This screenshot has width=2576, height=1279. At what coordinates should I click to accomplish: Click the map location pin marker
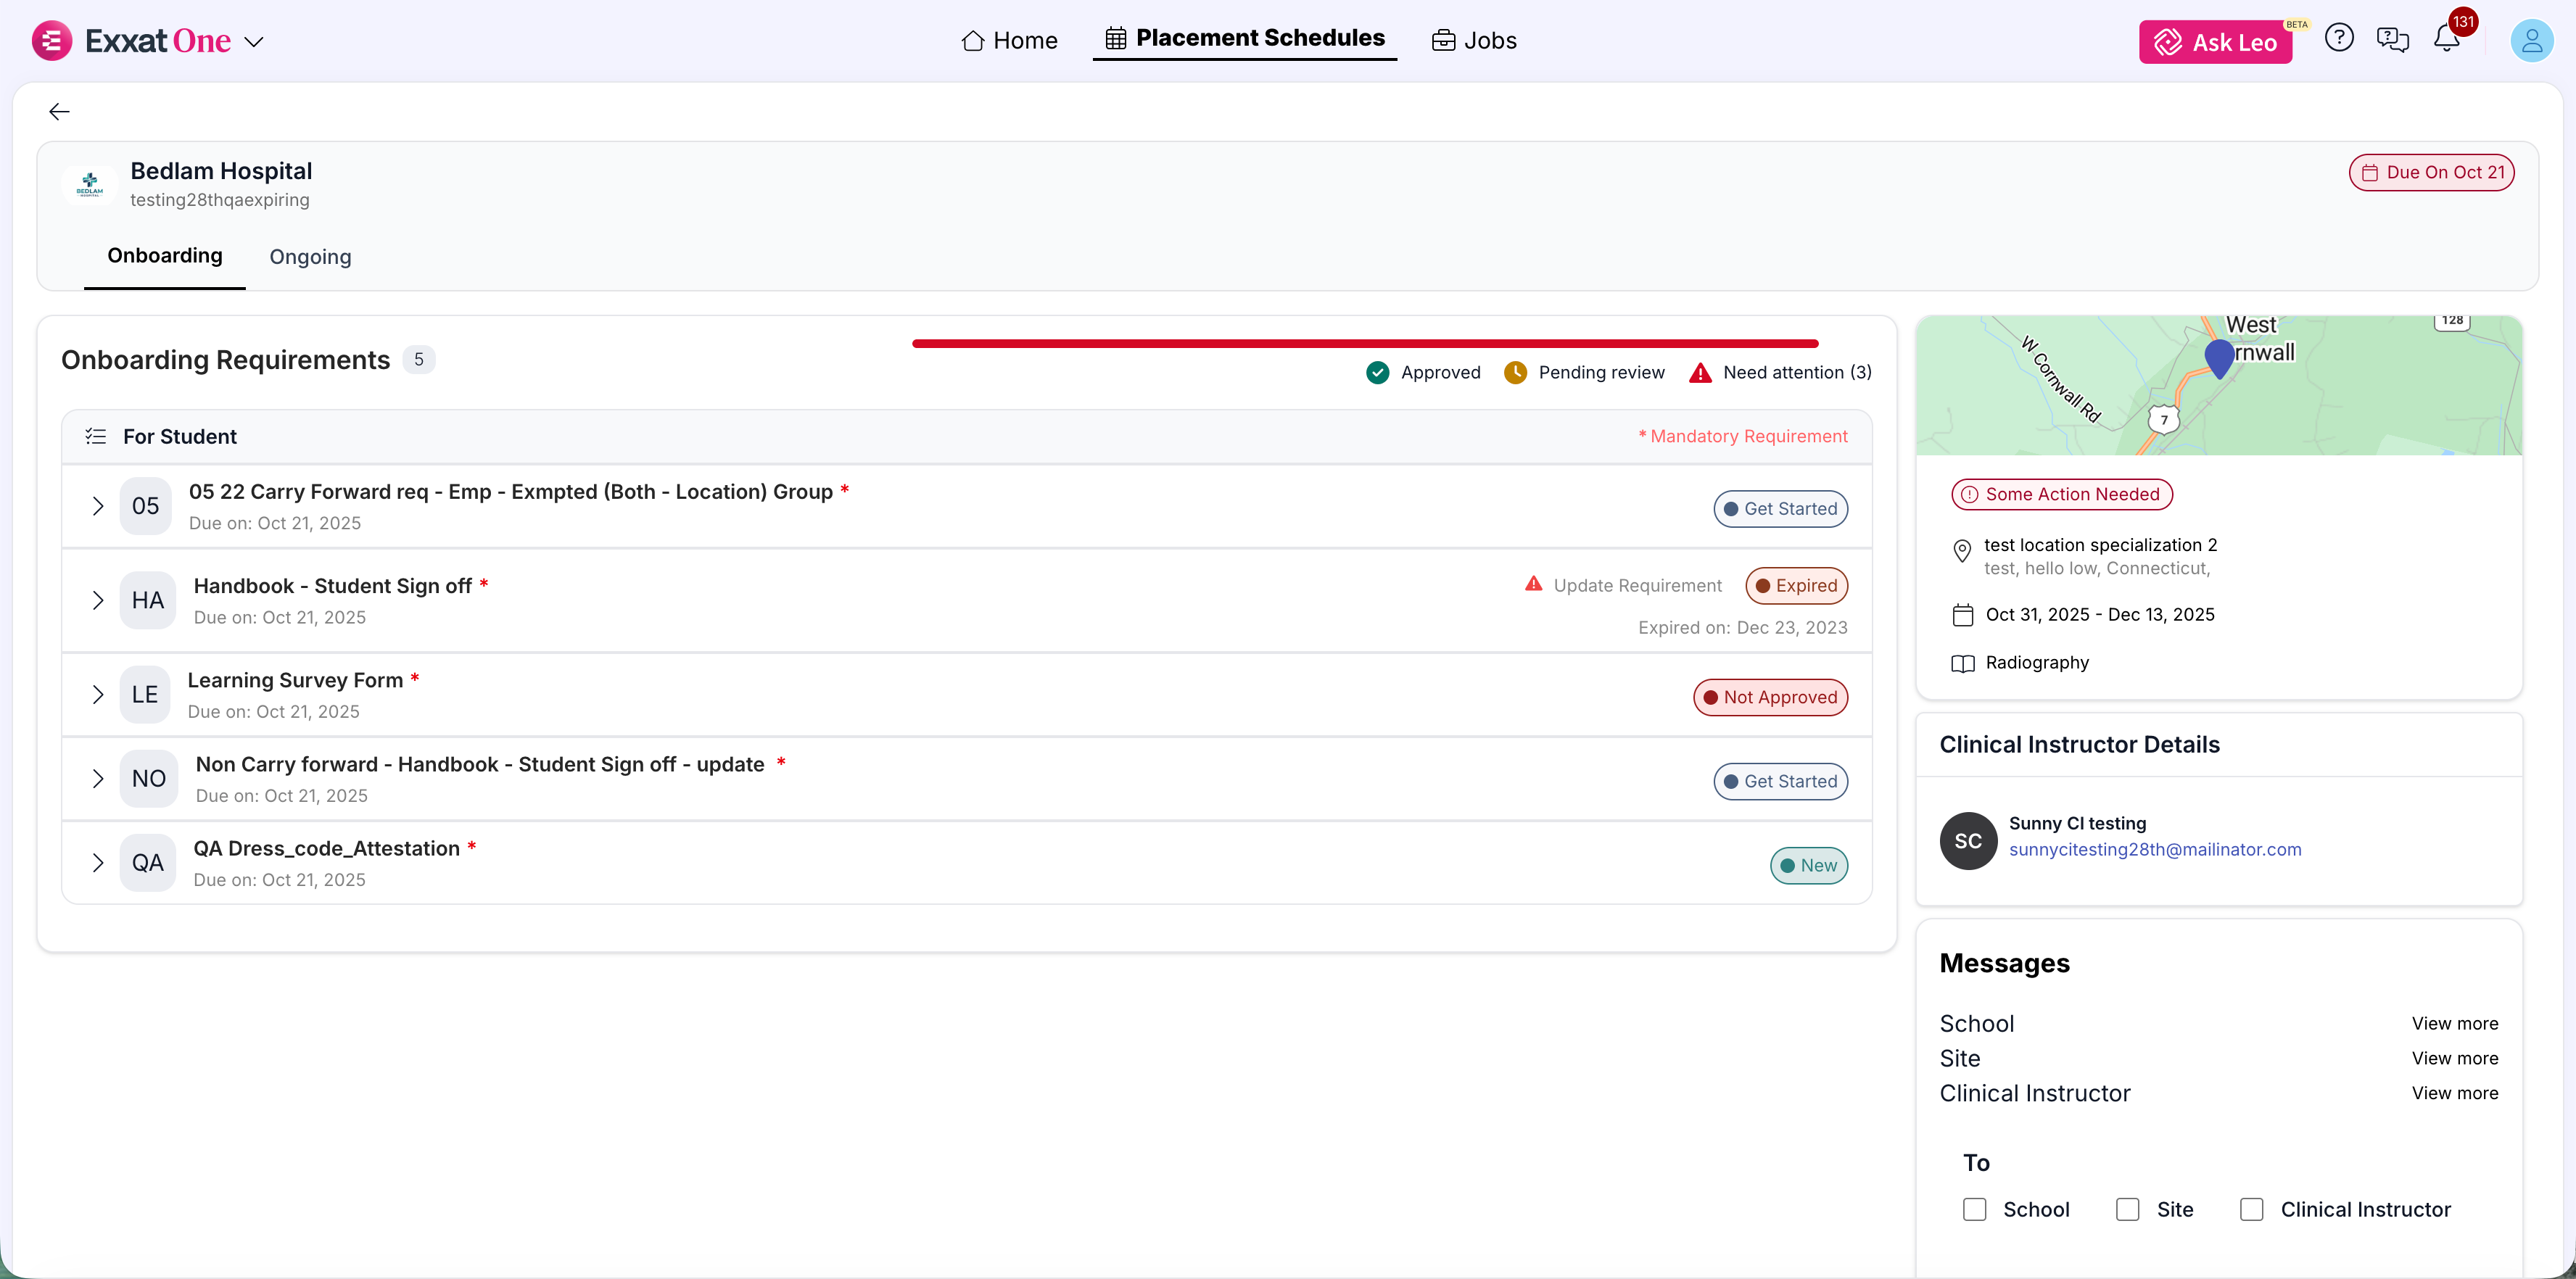[x=2219, y=358]
